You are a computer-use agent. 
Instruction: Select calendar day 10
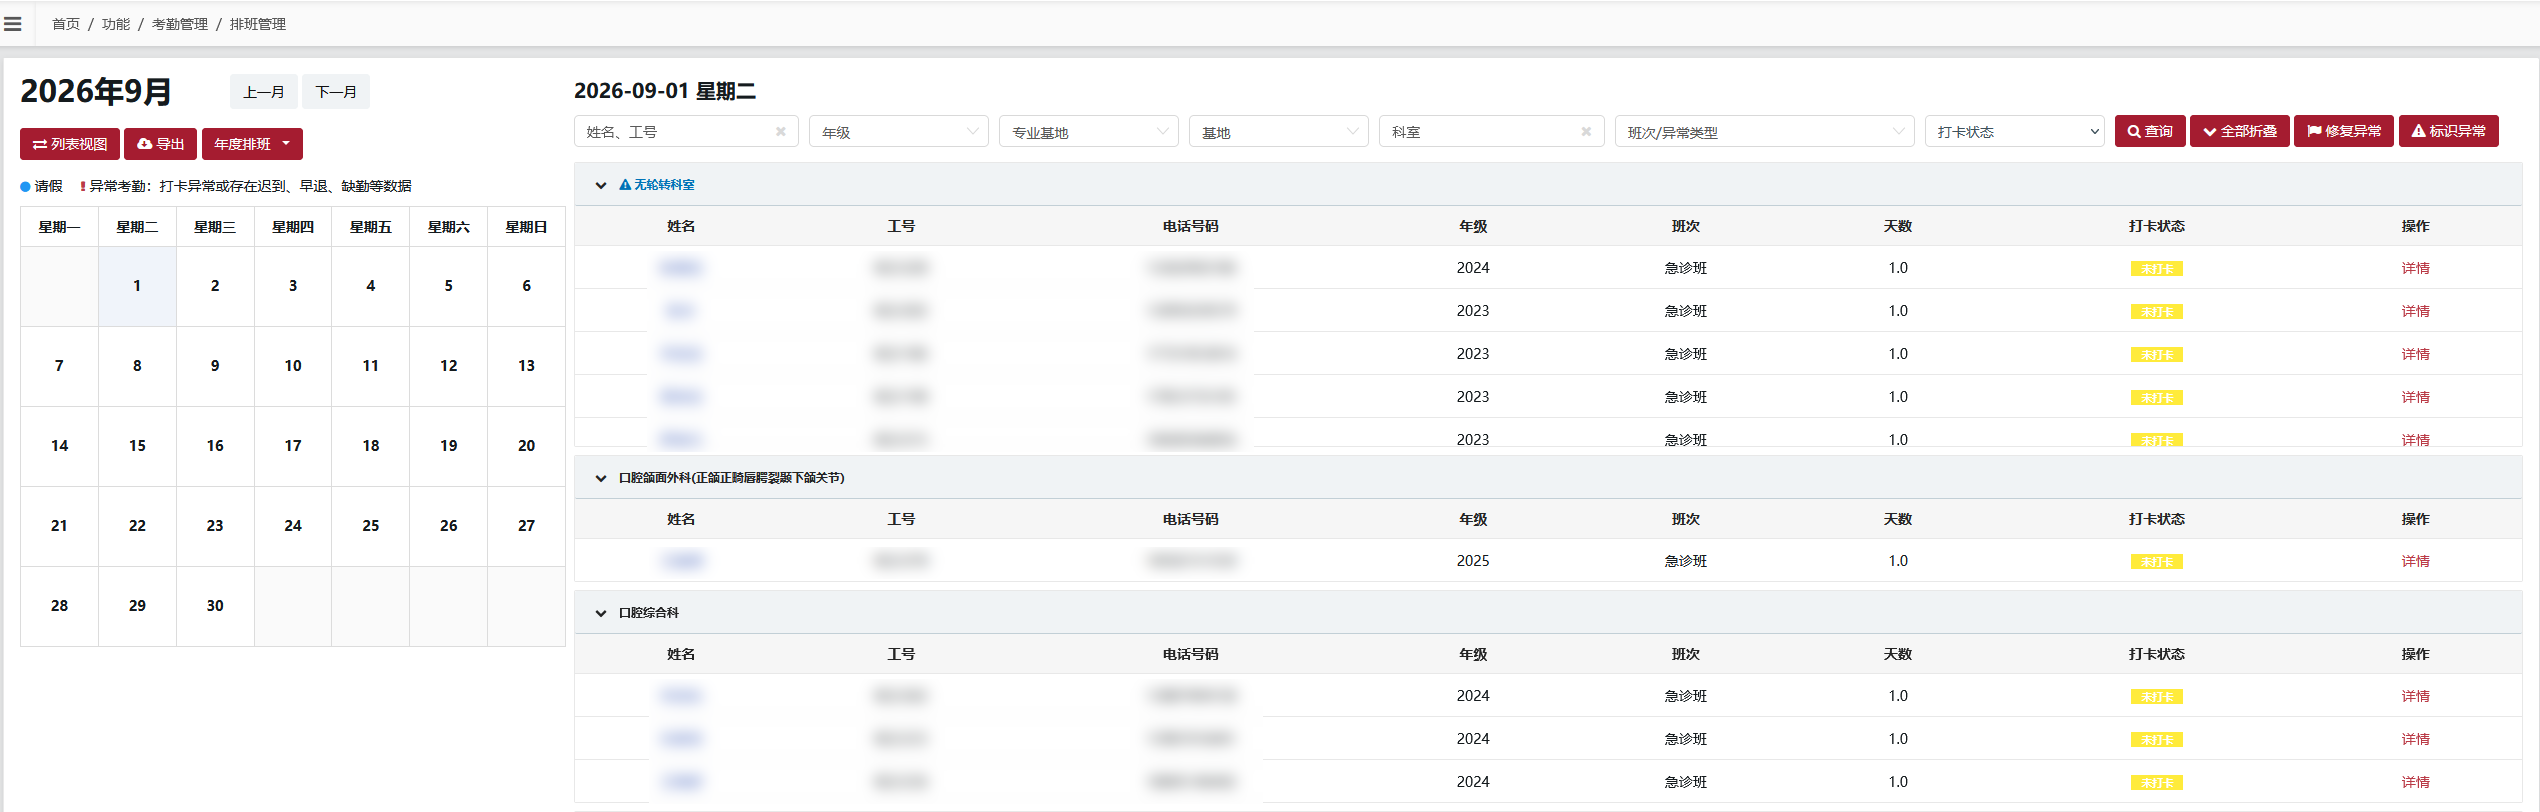[x=293, y=366]
